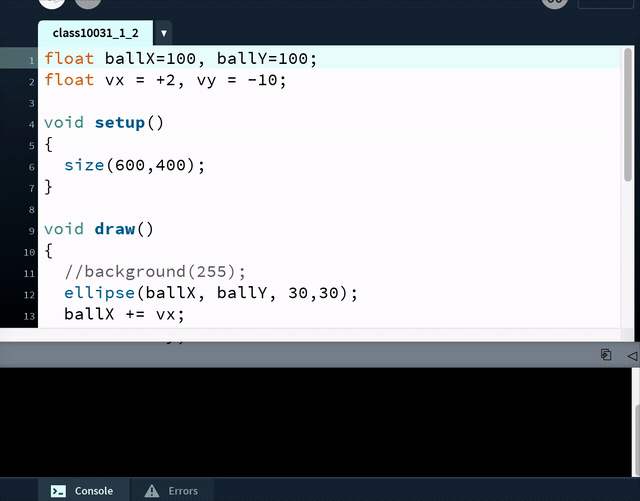
Task: Click line number 8 in the gutter
Action: click(31, 210)
